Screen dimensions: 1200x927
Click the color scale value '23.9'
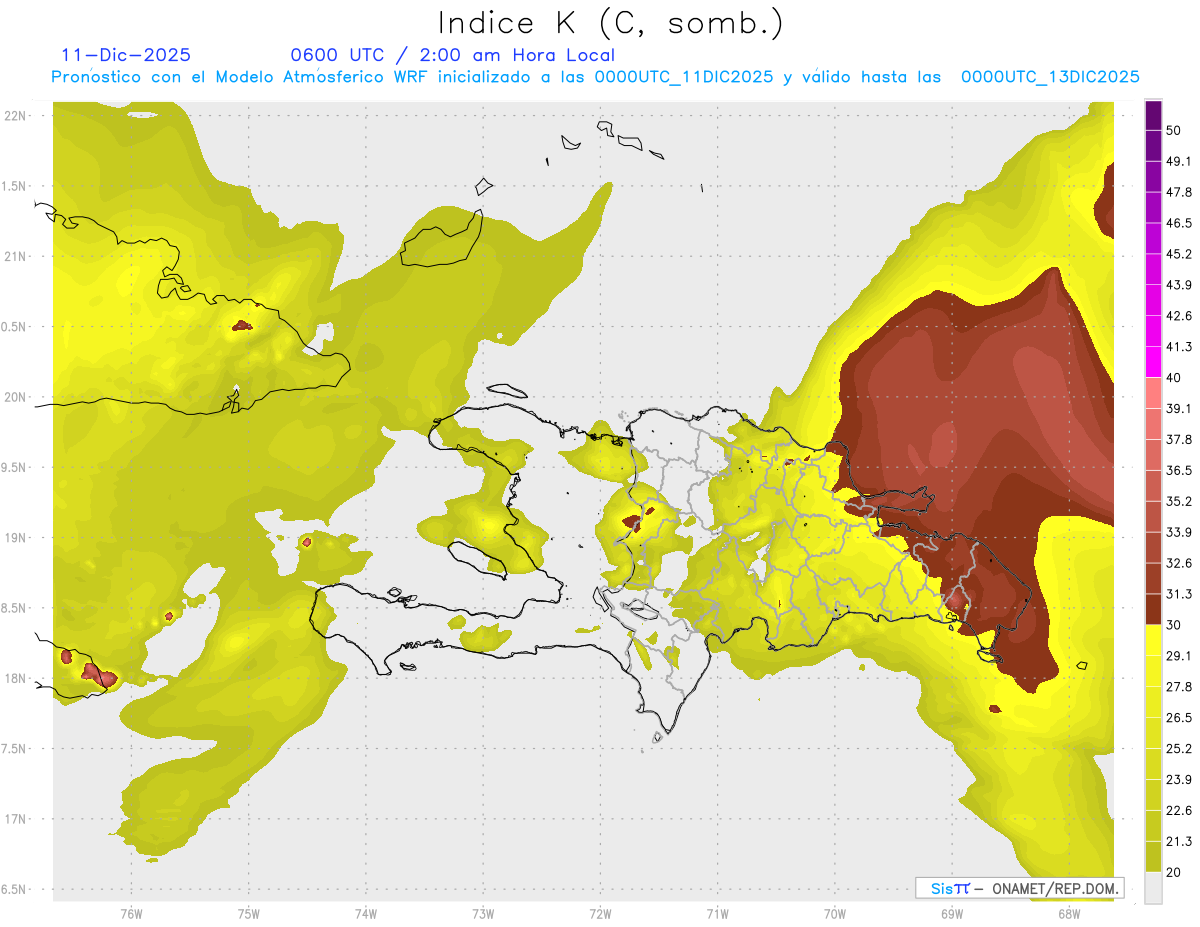pyautogui.click(x=1179, y=780)
